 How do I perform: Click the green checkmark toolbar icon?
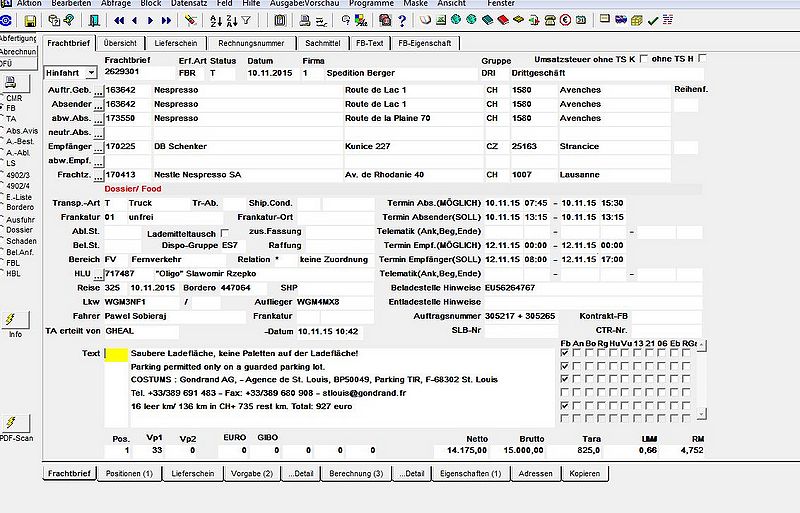click(x=653, y=20)
